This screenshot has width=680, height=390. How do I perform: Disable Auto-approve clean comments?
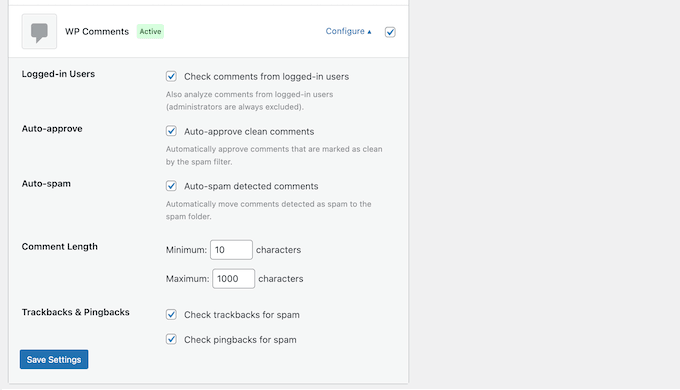[171, 131]
